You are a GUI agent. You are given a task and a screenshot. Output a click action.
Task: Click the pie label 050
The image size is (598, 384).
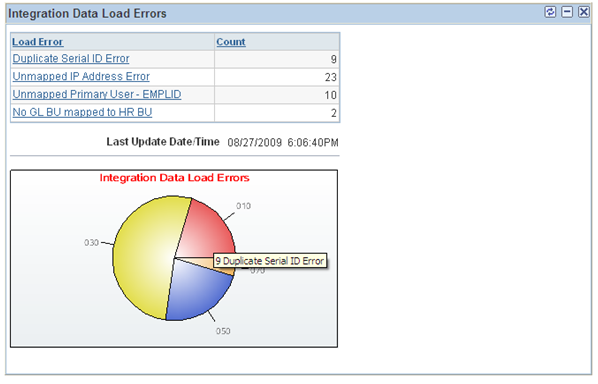tap(223, 331)
